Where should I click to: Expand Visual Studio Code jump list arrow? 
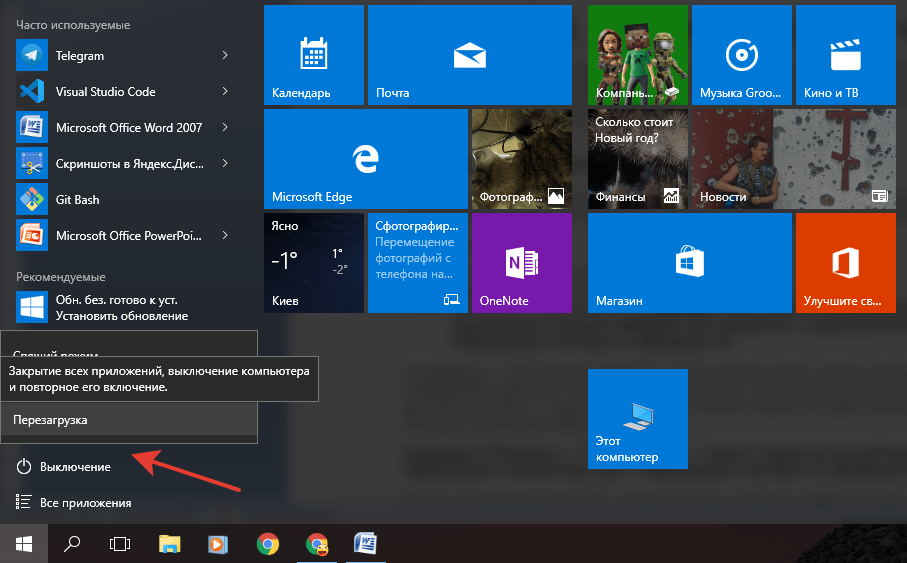[225, 91]
